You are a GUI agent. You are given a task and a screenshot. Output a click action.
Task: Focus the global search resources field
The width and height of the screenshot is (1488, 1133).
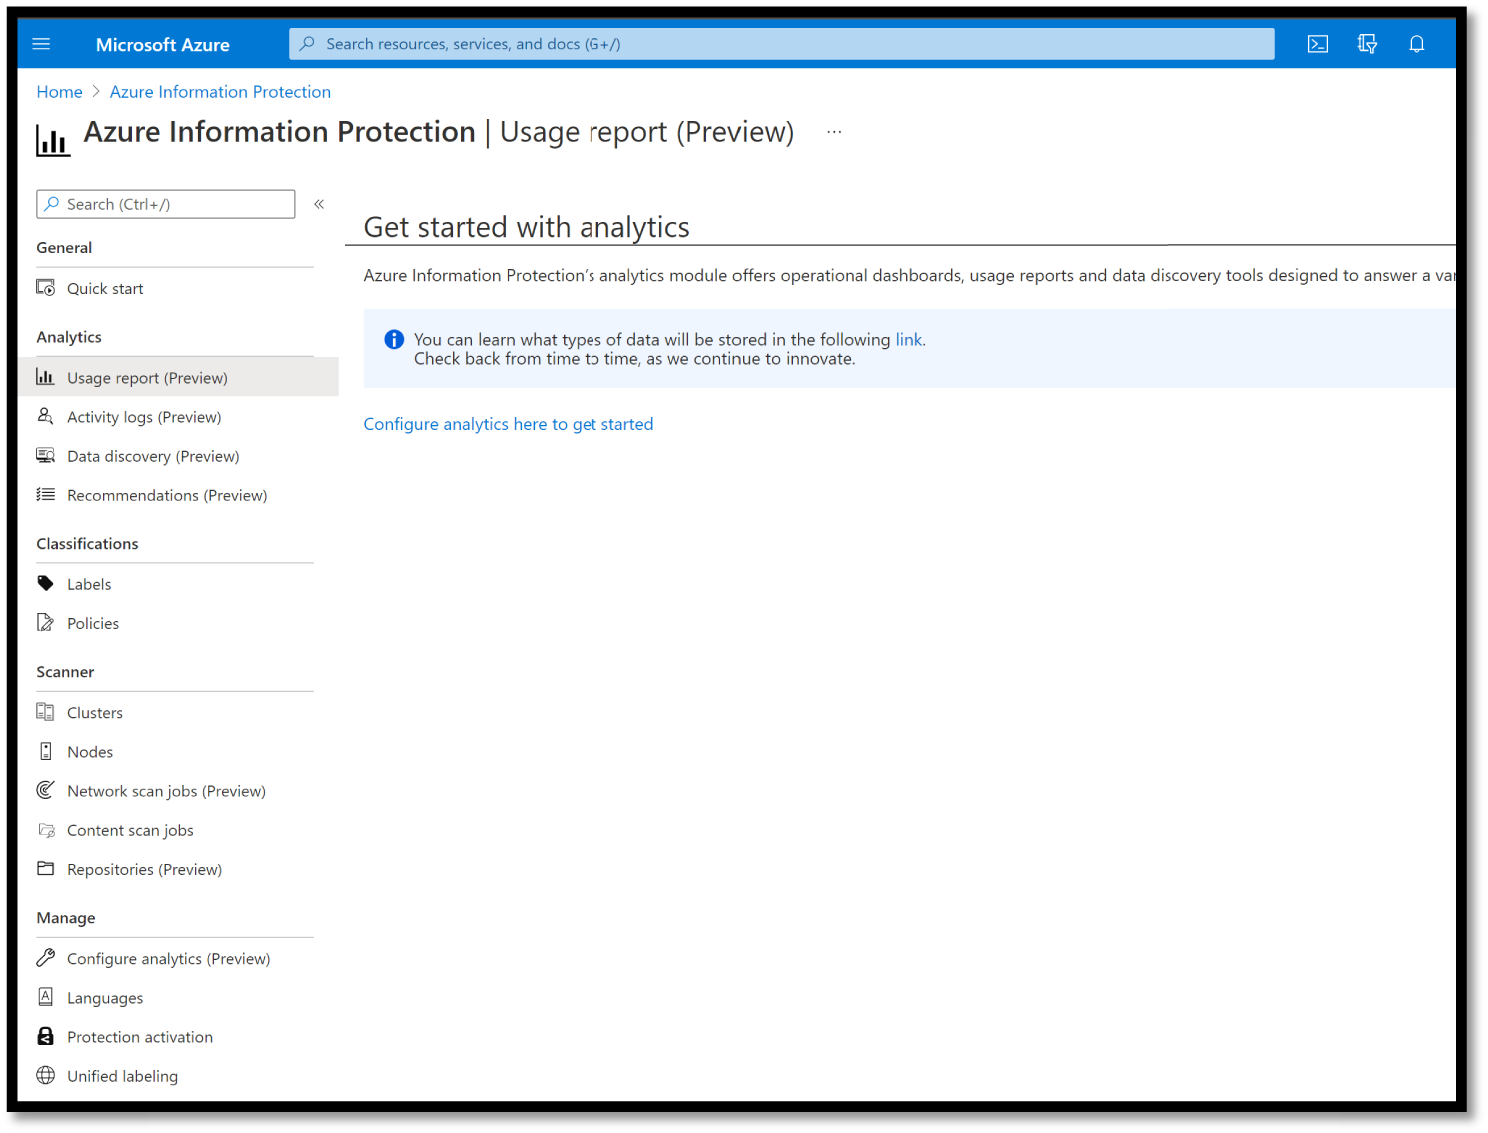[782, 44]
